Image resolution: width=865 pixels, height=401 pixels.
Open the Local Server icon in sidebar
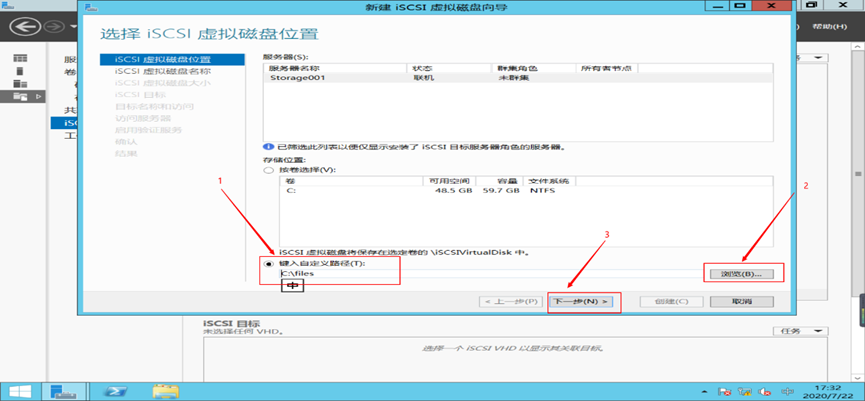(x=20, y=71)
